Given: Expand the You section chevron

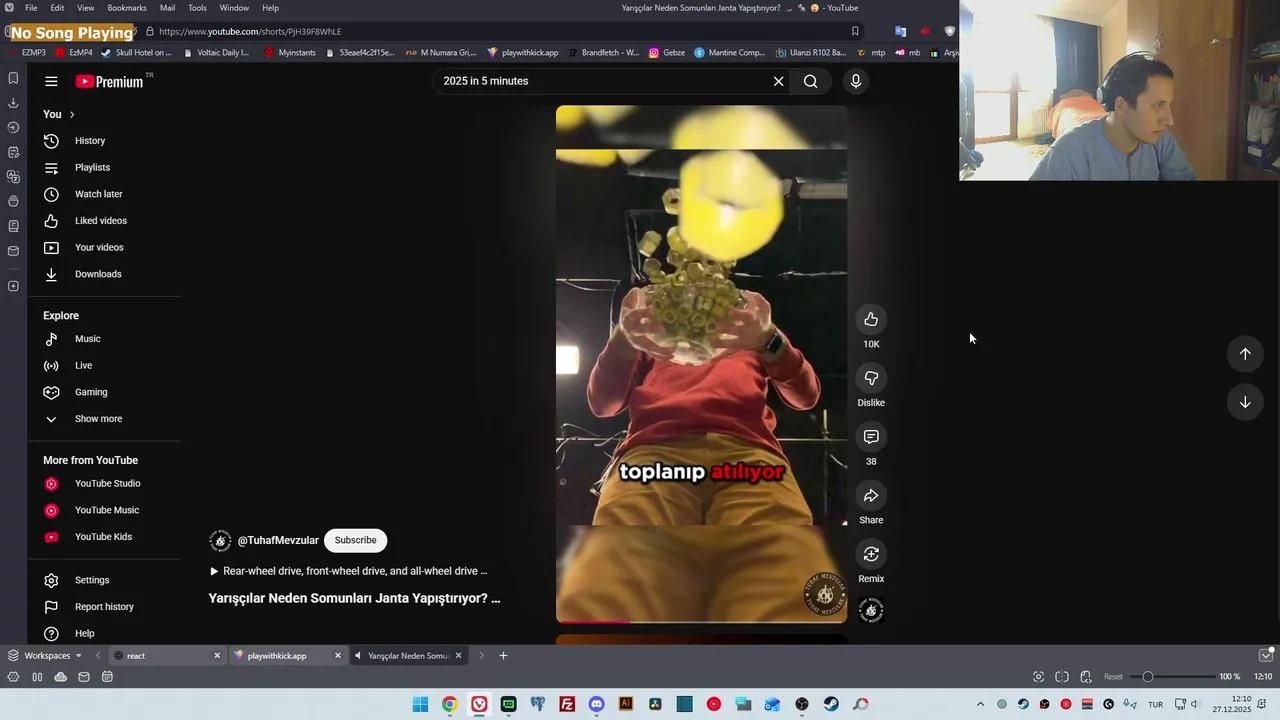Looking at the screenshot, I should [x=72, y=115].
